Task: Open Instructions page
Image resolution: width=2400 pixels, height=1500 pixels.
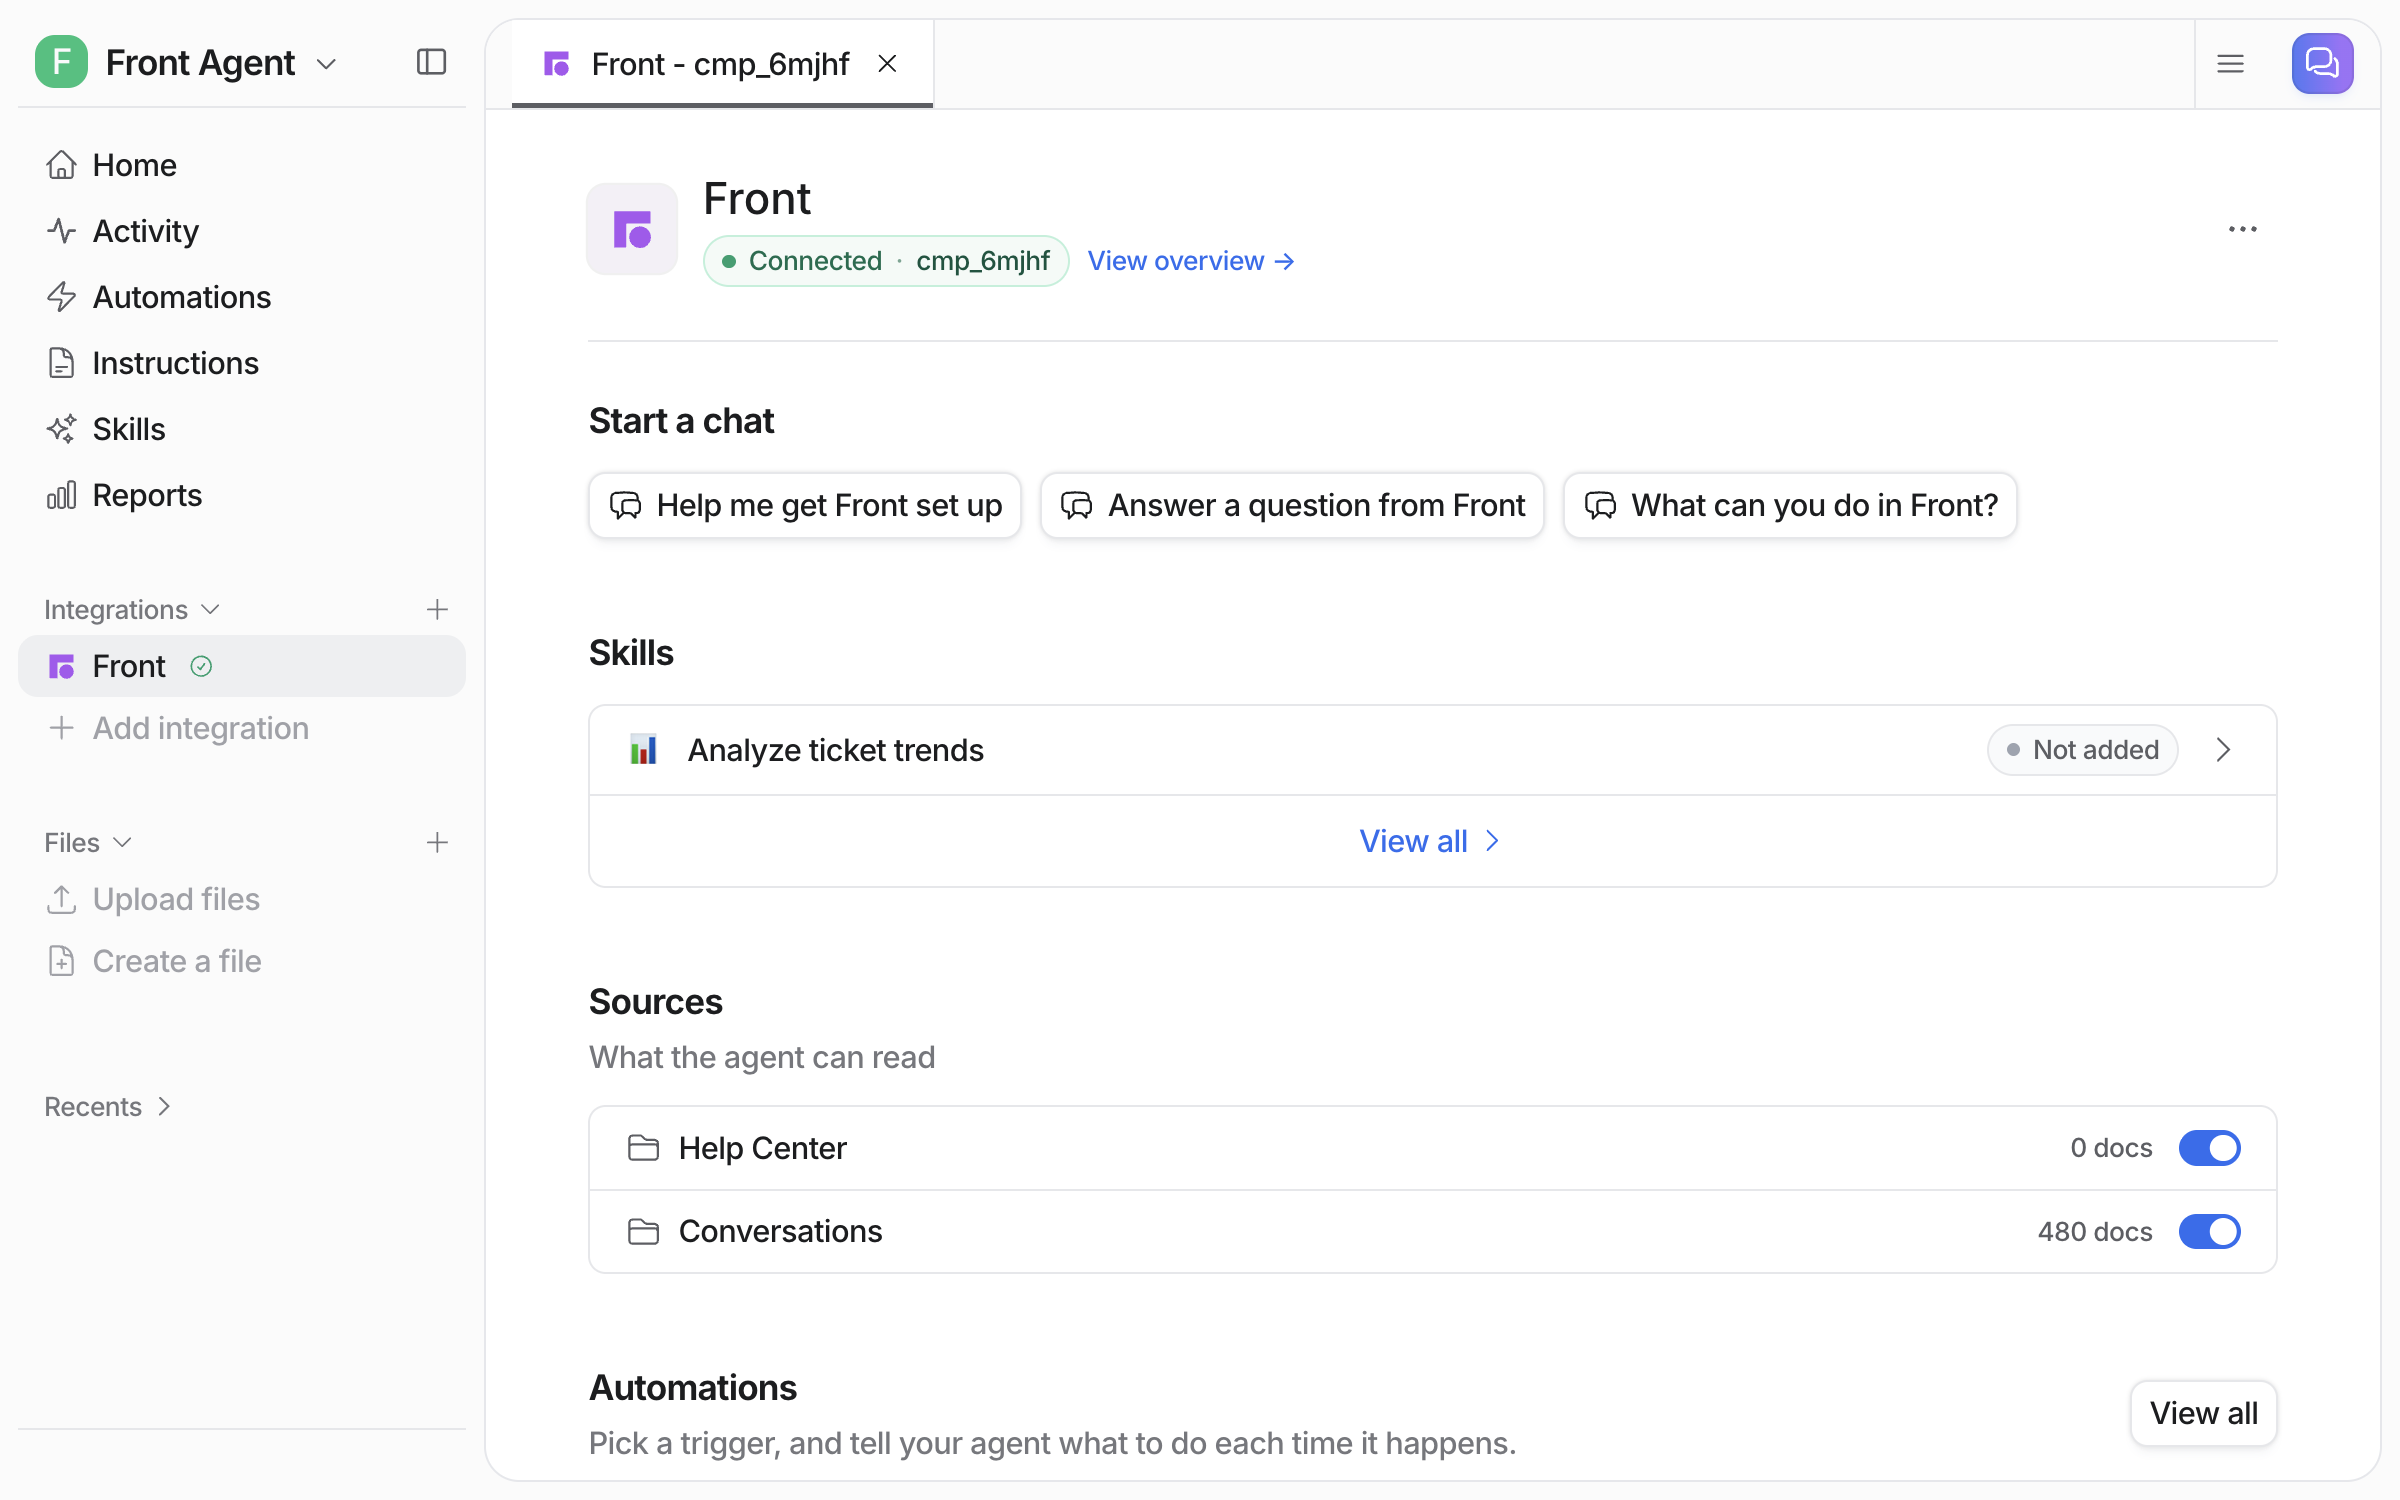Action: (x=242, y=363)
